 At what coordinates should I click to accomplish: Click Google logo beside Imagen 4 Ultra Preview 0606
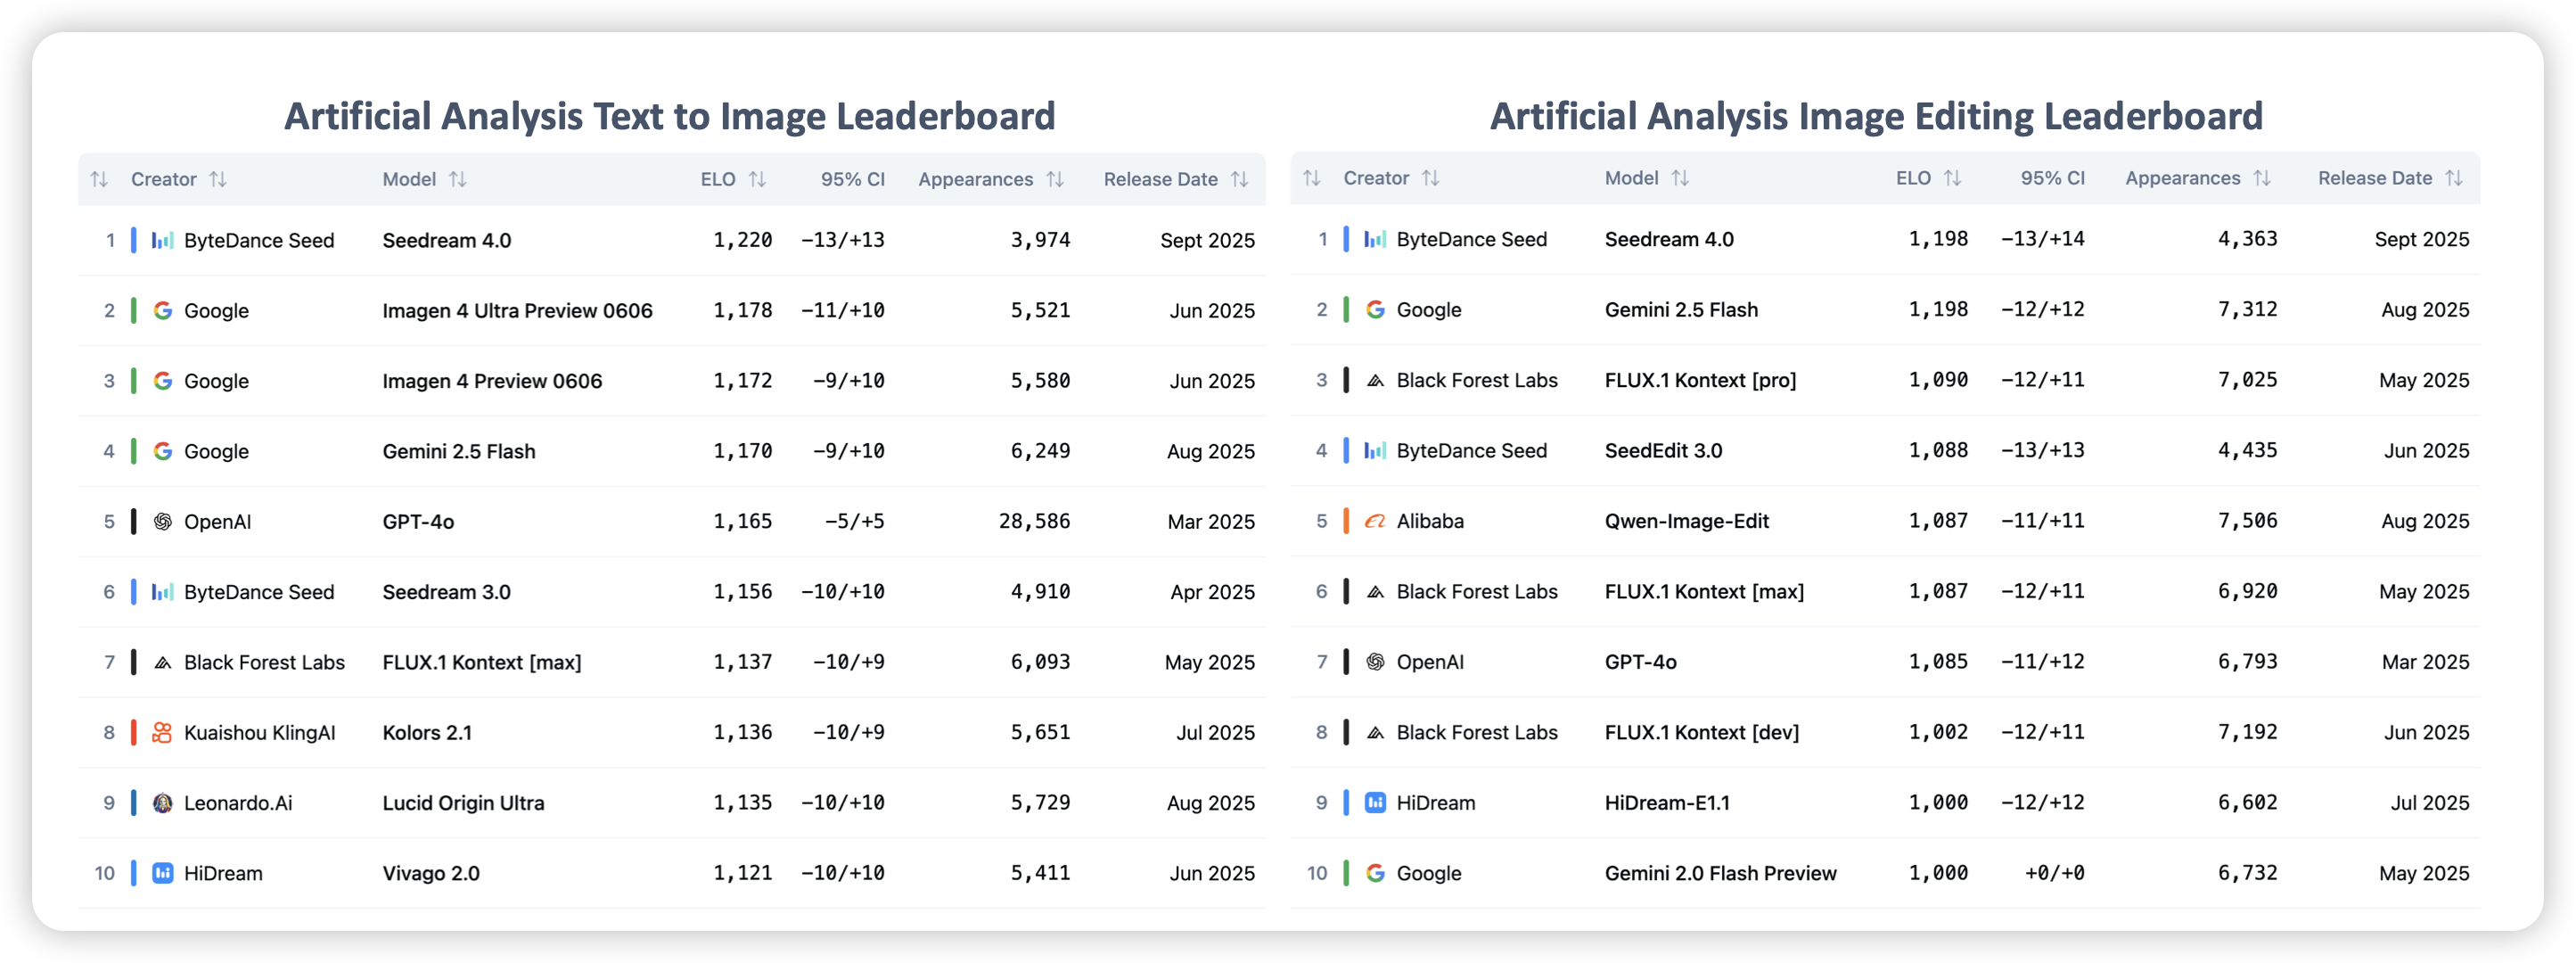click(x=162, y=311)
